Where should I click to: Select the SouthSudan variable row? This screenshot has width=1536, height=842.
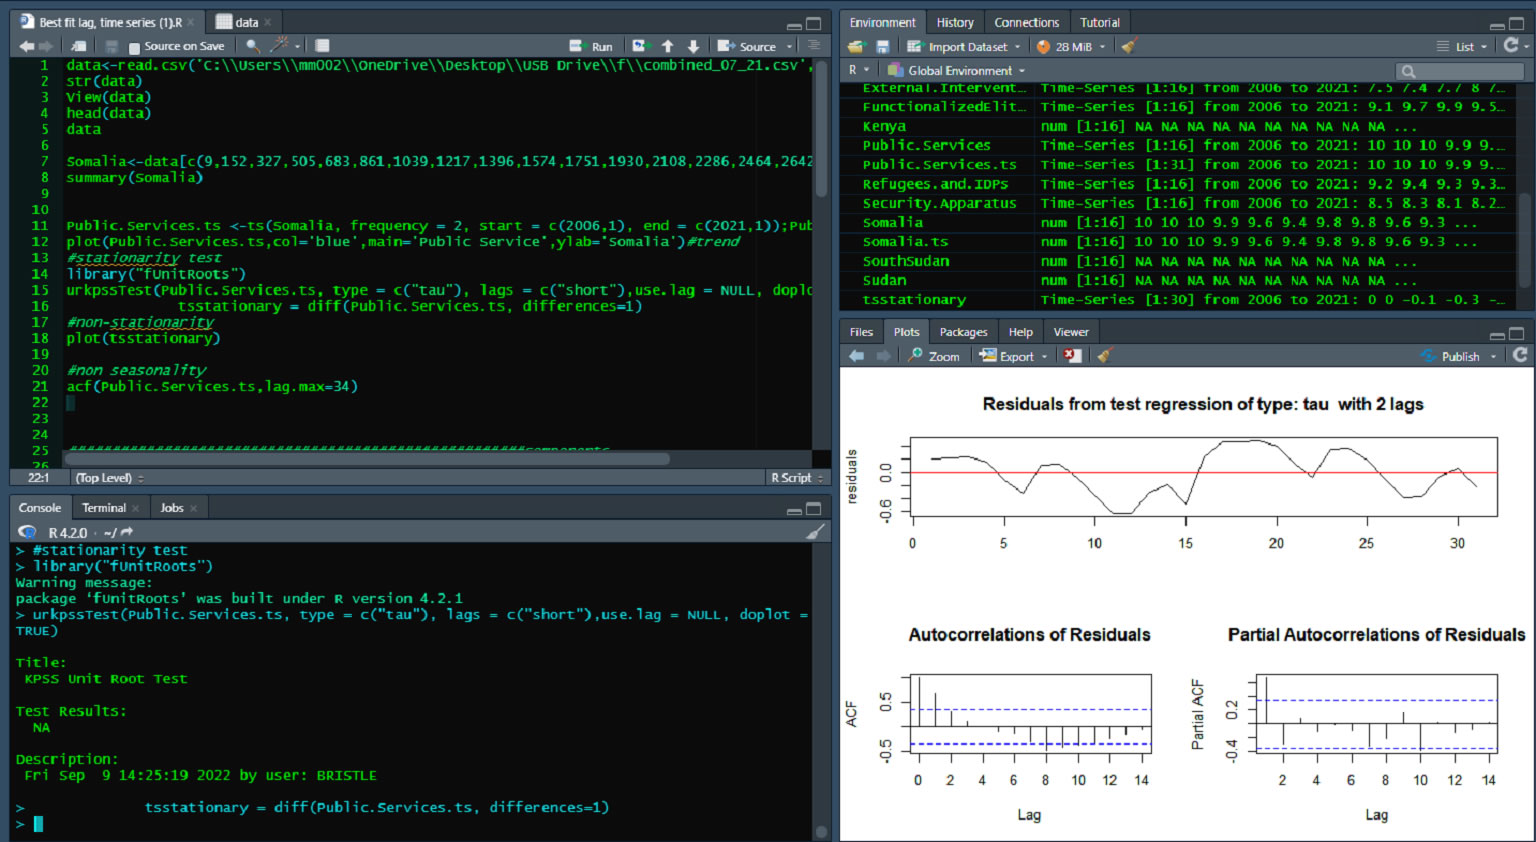pos(1179,261)
